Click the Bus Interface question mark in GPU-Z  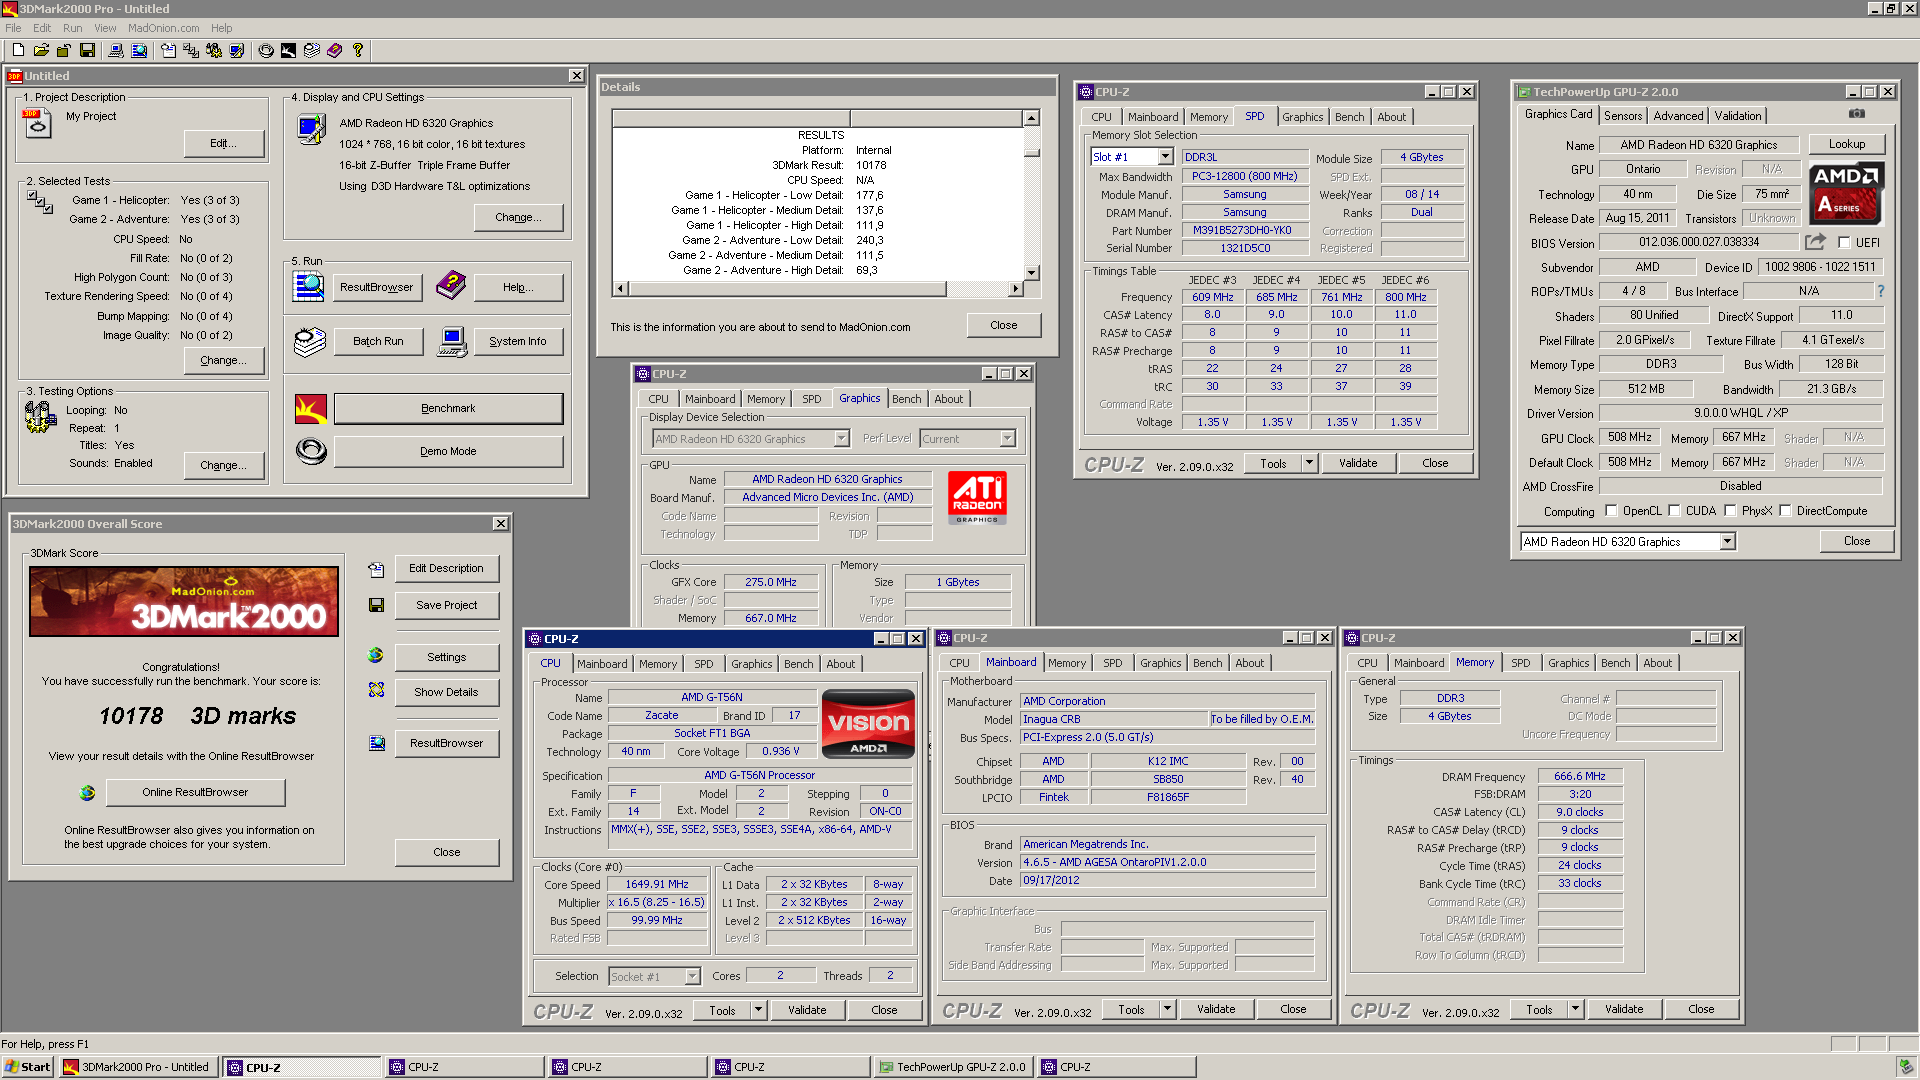pyautogui.click(x=1880, y=291)
